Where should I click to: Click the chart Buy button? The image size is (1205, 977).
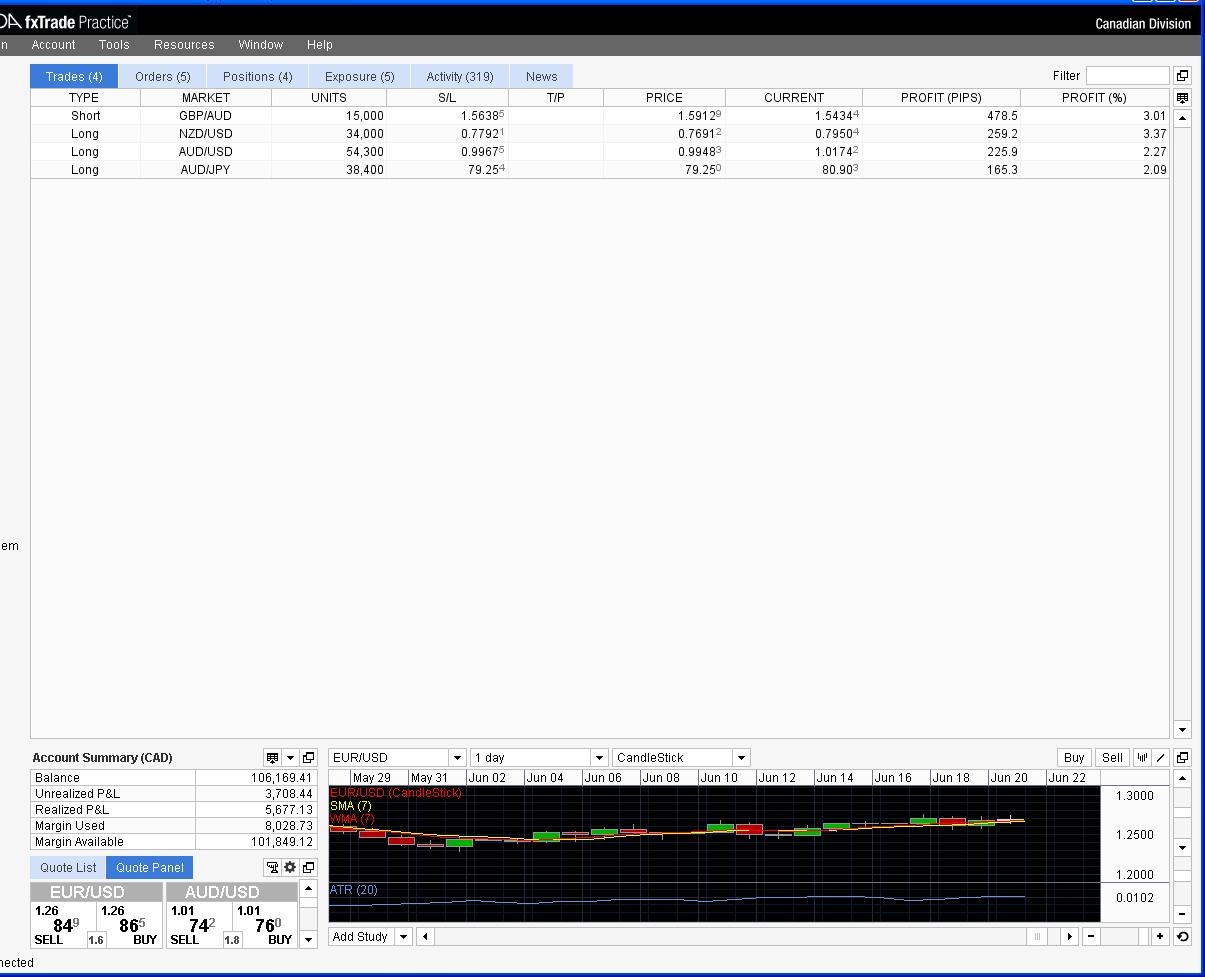pyautogui.click(x=1074, y=758)
